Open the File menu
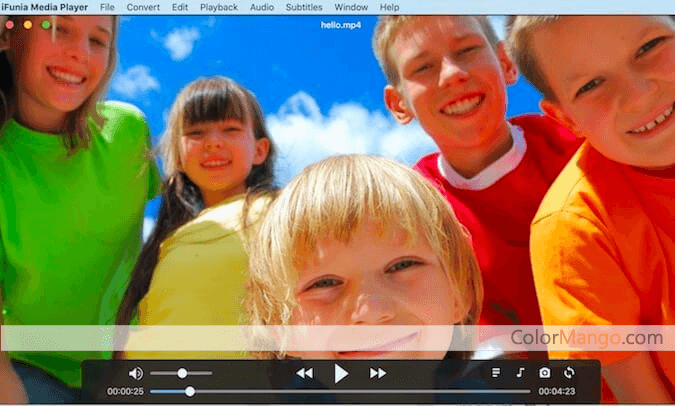This screenshot has width=675, height=406. pos(107,7)
